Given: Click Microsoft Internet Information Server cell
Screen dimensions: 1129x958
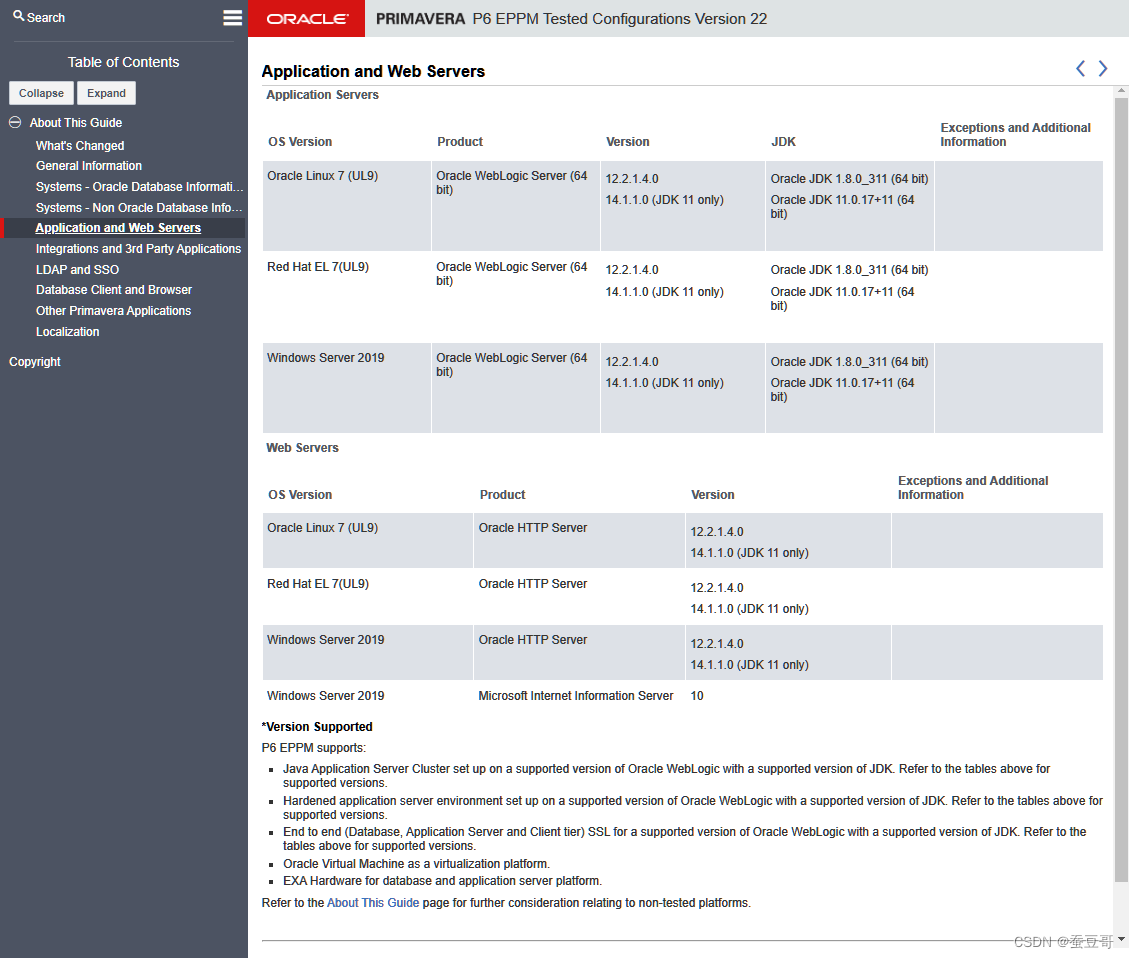Looking at the screenshot, I should click(x=576, y=695).
